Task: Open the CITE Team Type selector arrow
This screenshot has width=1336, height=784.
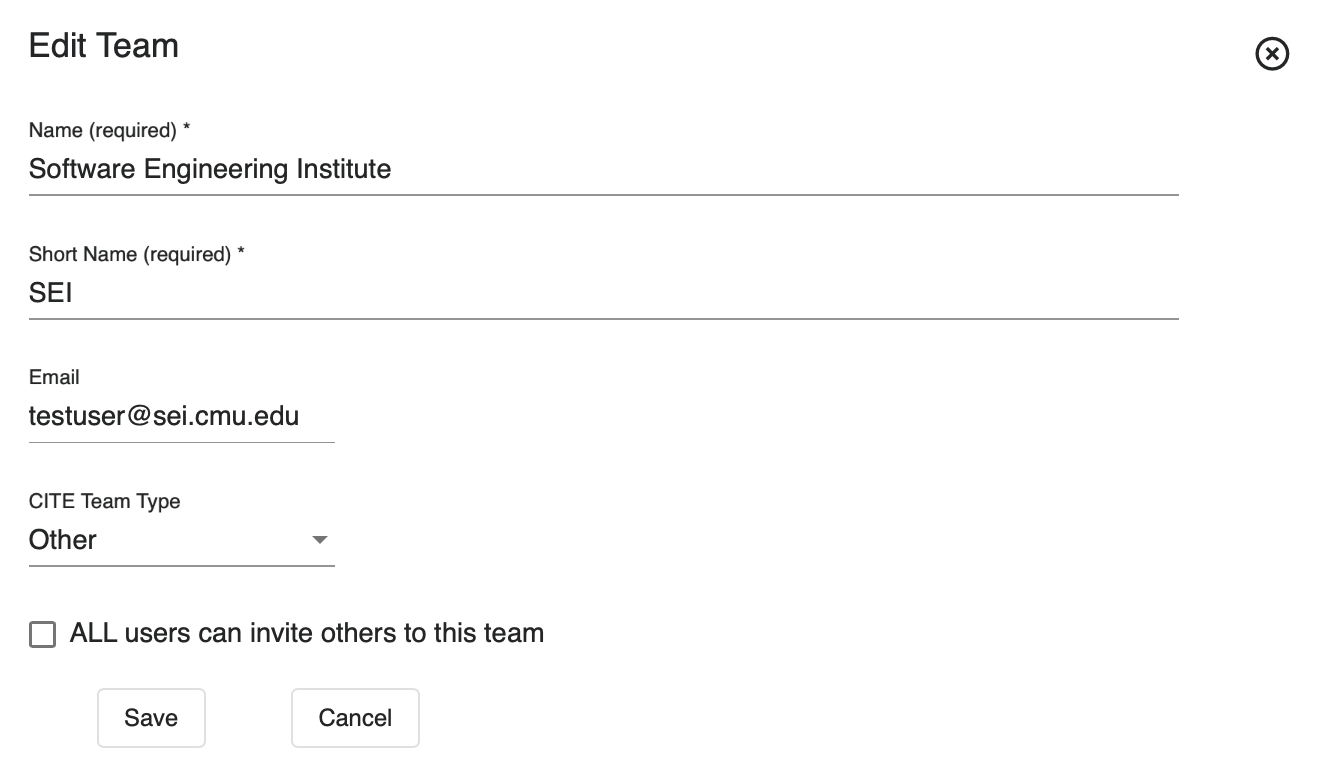Action: [x=320, y=541]
